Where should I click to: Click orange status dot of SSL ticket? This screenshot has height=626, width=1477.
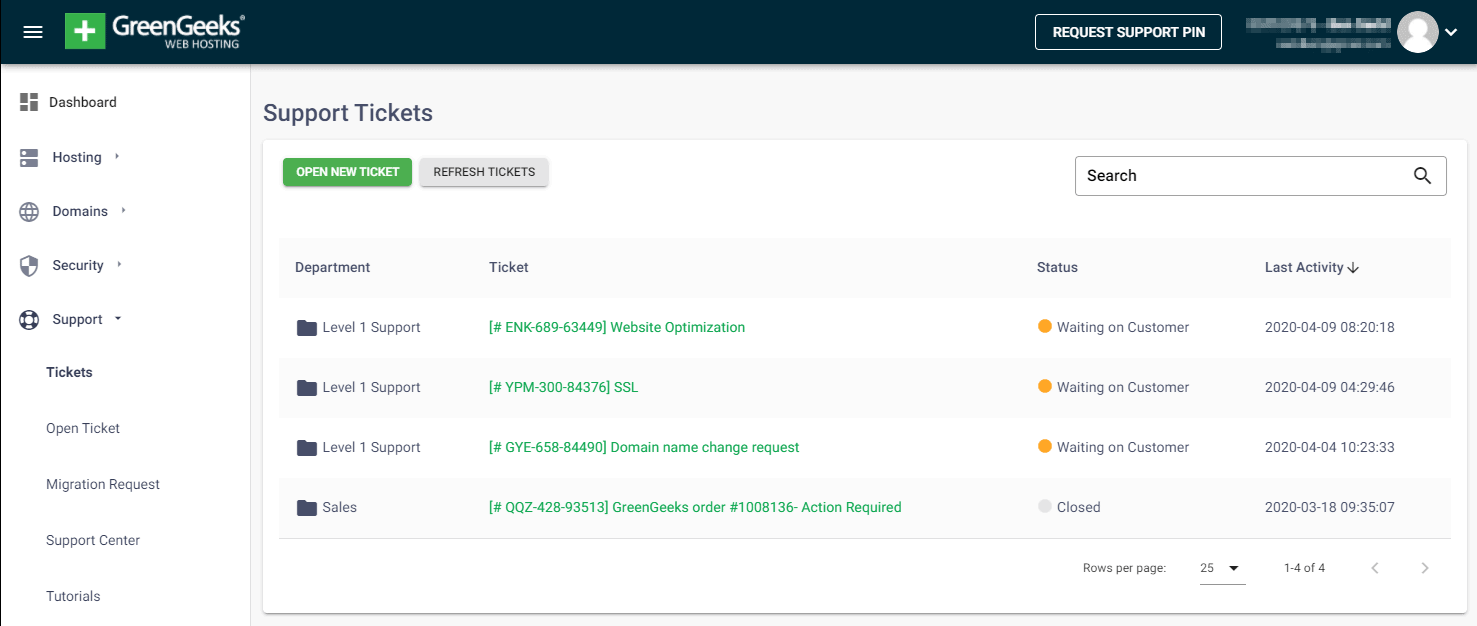click(1045, 386)
